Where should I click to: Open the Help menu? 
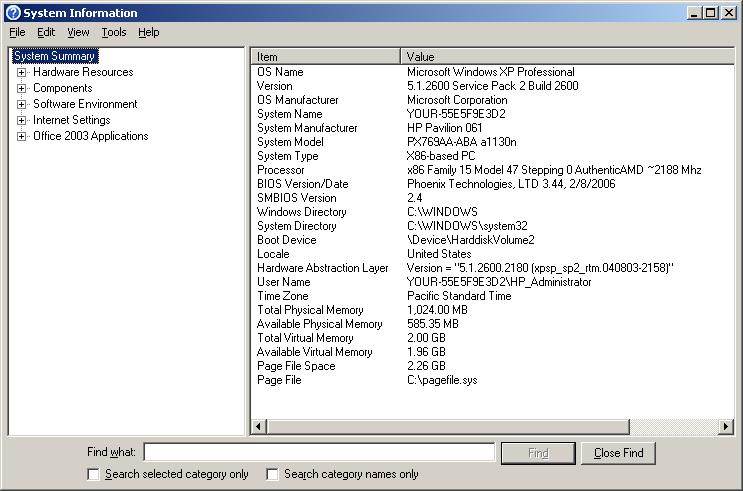coord(148,32)
